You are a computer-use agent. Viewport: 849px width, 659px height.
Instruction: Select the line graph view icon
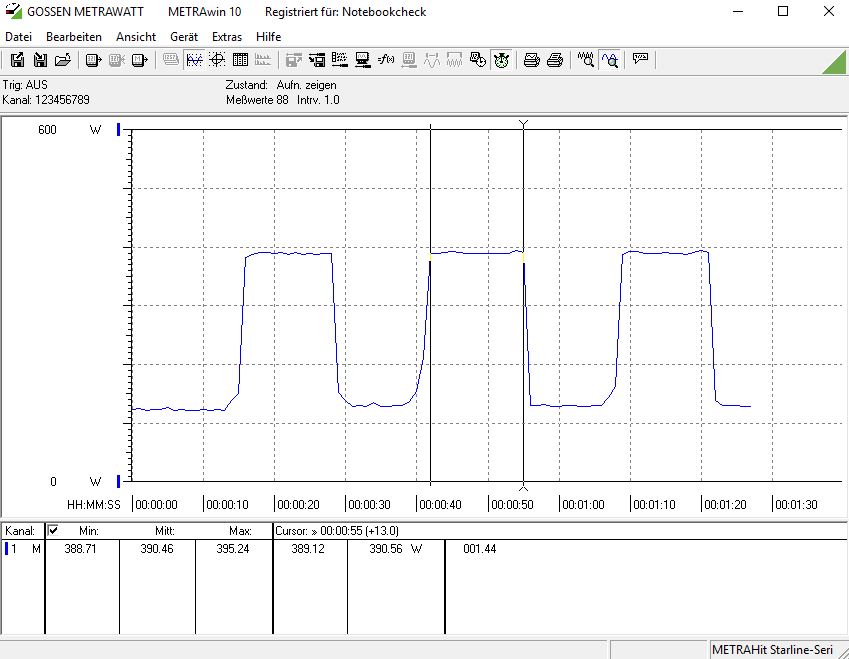[x=194, y=60]
